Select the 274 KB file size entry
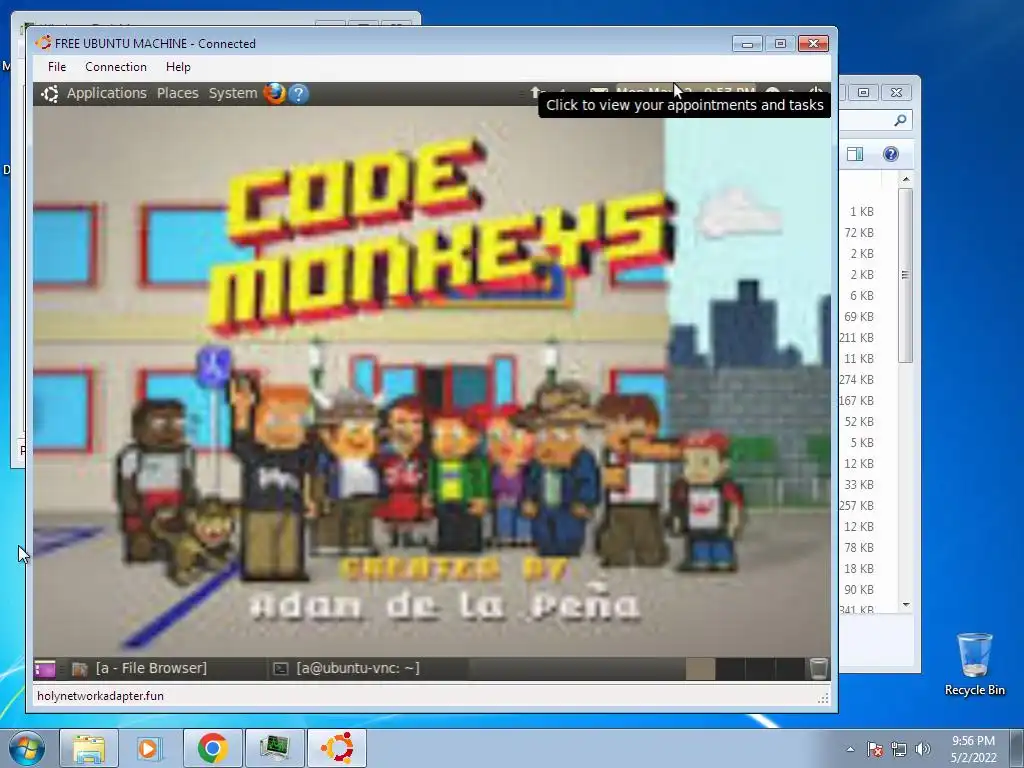1024x768 pixels. point(857,379)
